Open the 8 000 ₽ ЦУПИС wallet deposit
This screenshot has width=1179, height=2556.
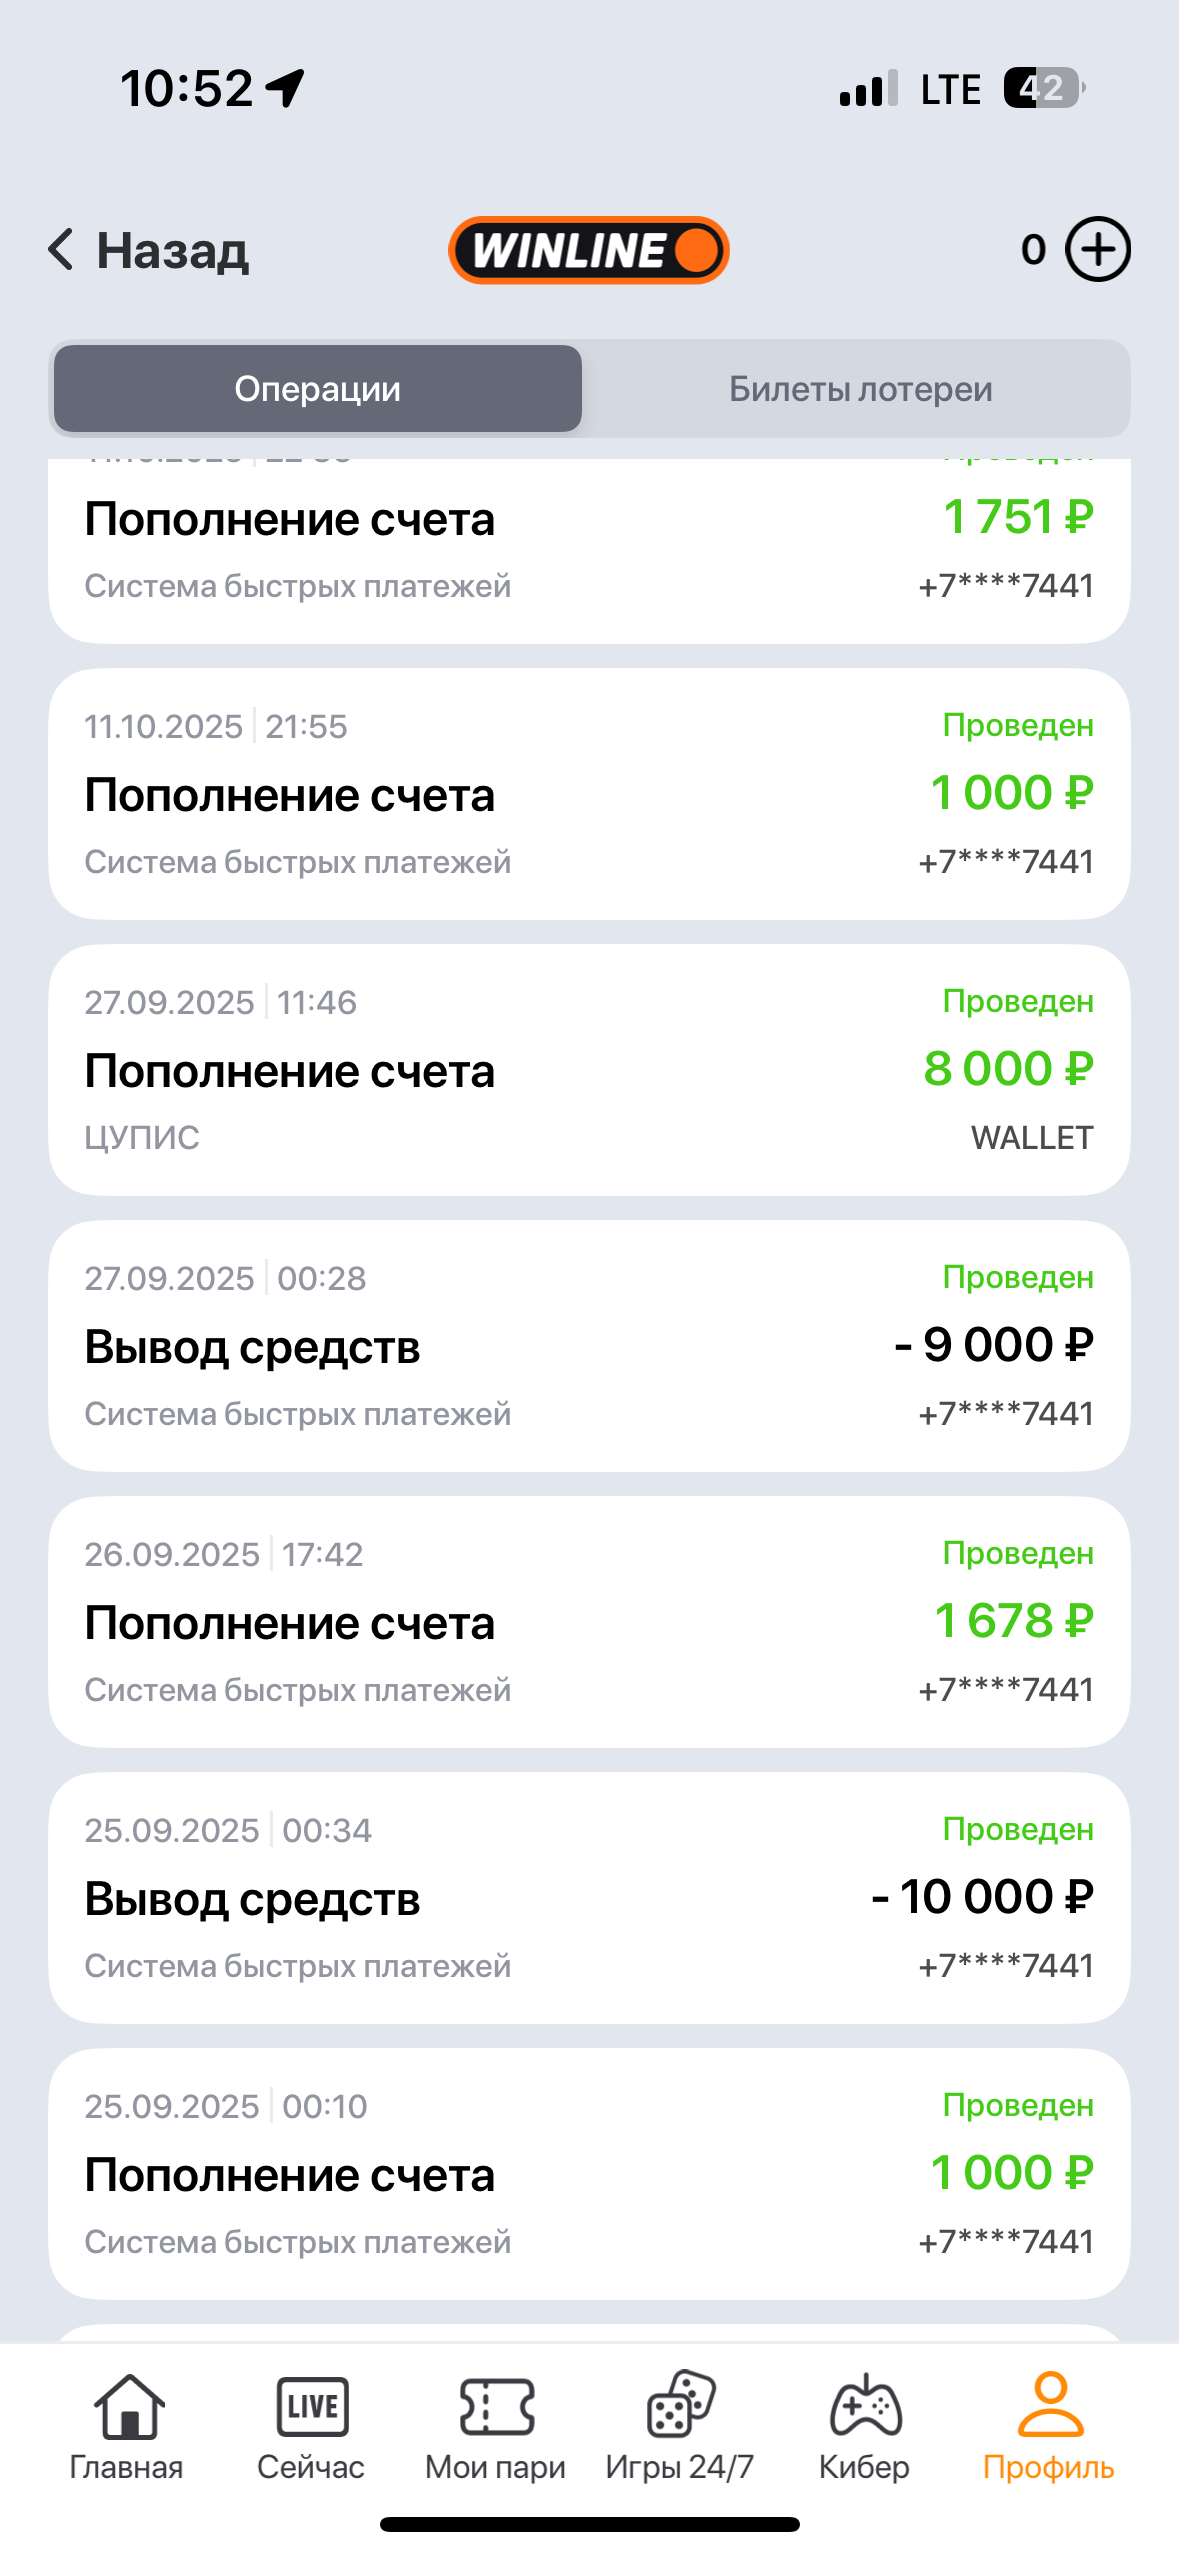(589, 1070)
